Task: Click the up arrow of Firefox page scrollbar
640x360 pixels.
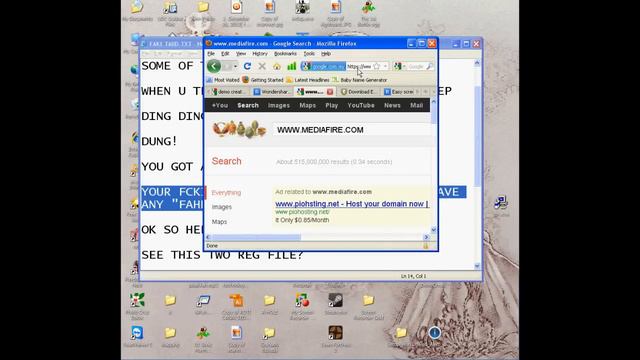Action: [x=433, y=101]
